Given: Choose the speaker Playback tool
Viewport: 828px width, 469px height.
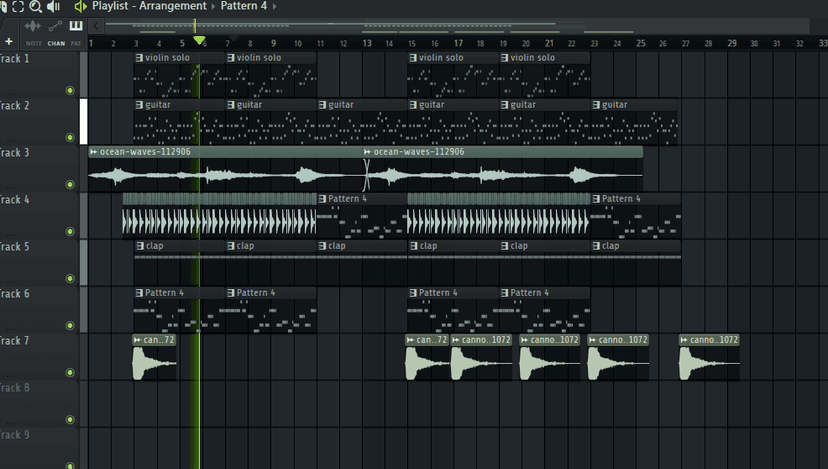Looking at the screenshot, I should [x=53, y=6].
